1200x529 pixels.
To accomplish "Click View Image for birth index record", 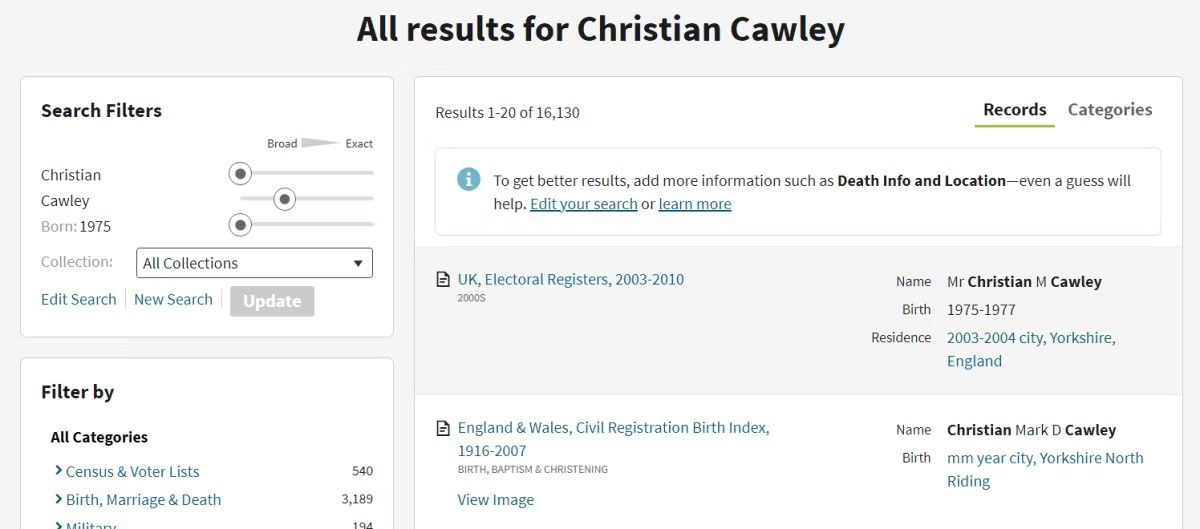I will [x=495, y=499].
